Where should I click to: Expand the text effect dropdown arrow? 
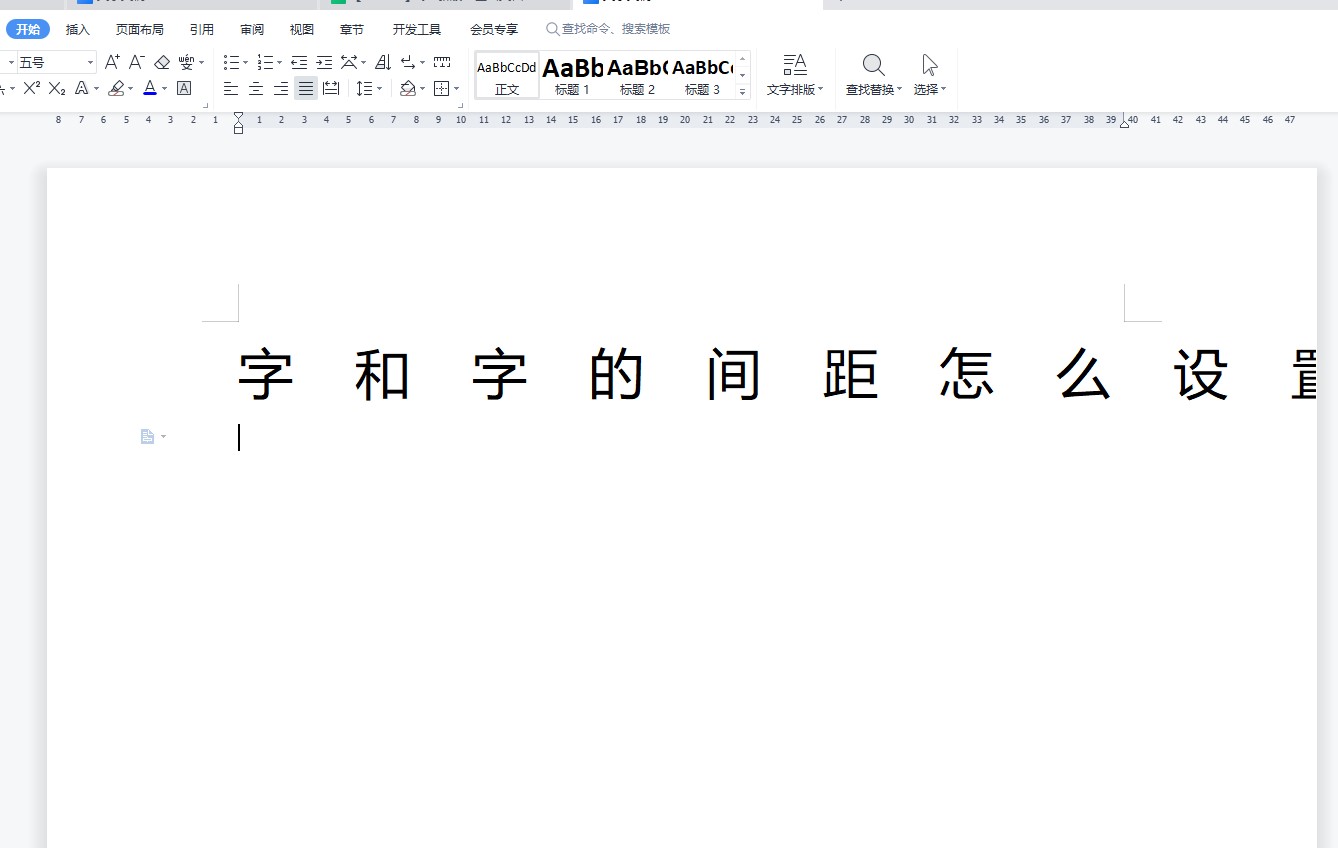(x=97, y=89)
